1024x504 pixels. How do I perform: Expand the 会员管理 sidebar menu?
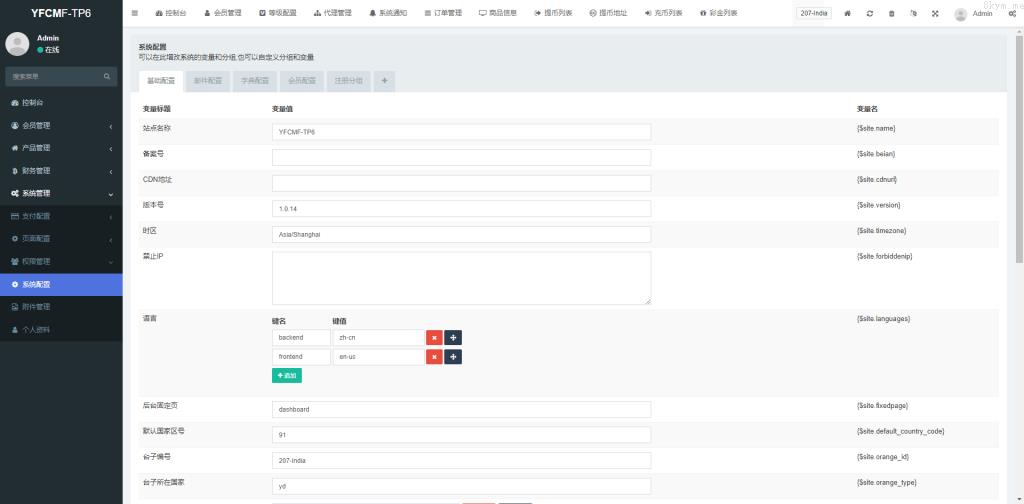point(60,125)
